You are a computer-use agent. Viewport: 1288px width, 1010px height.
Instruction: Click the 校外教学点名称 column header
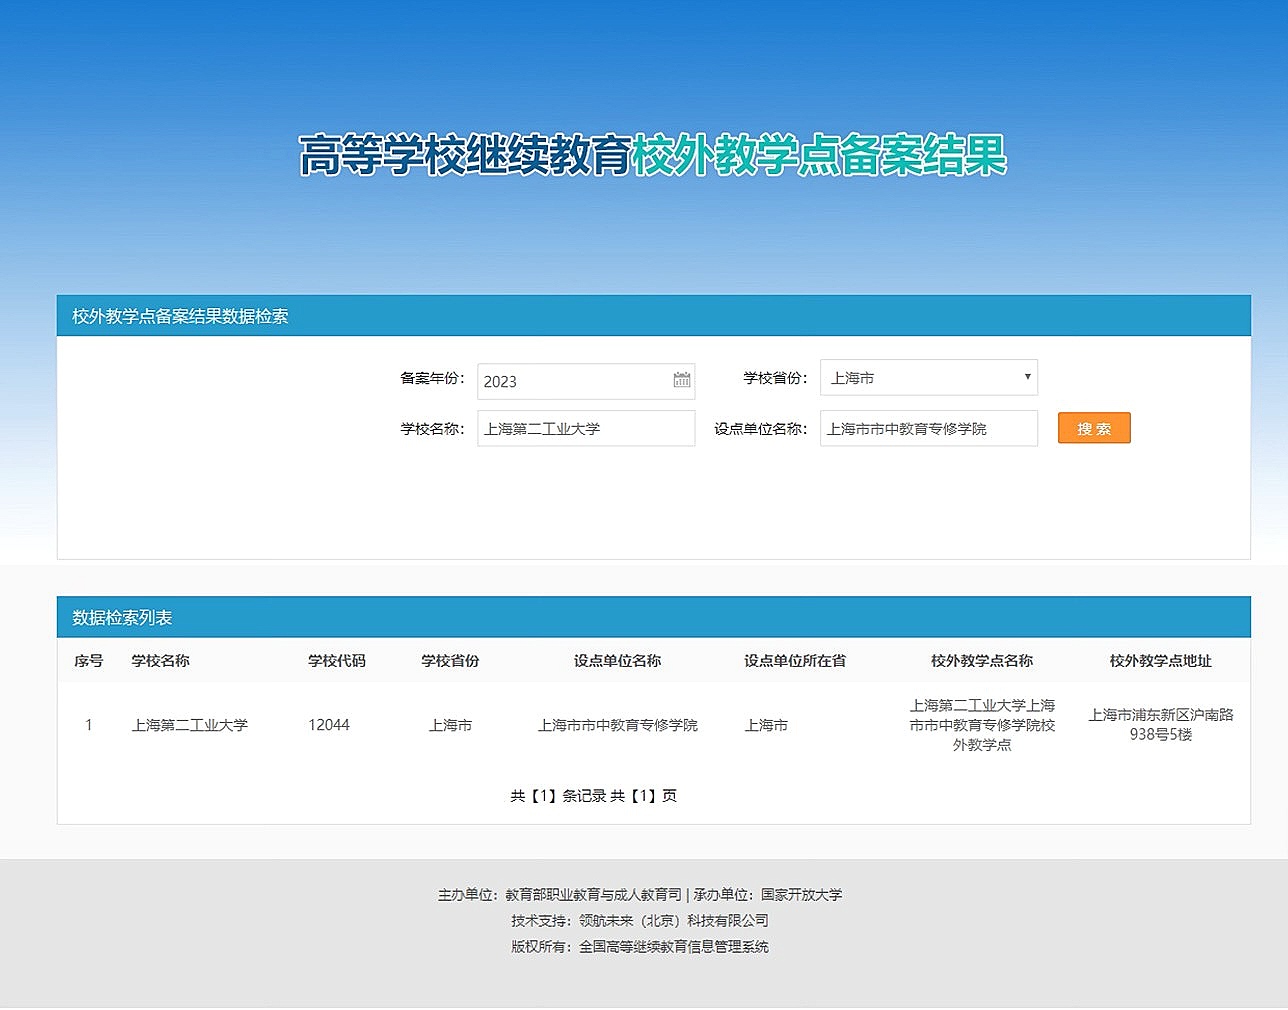(982, 661)
